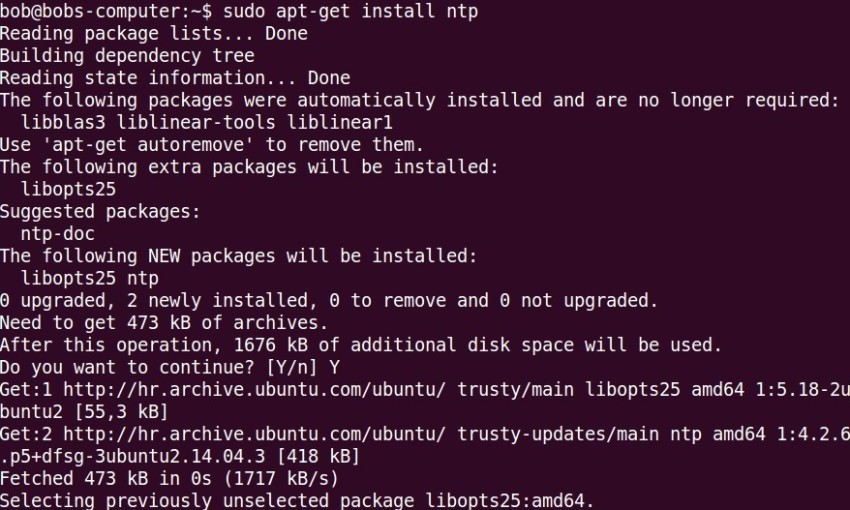Viewport: 850px width, 510px height.
Task: Click the '[Y/n]' continue prompt
Action: [x=292, y=367]
